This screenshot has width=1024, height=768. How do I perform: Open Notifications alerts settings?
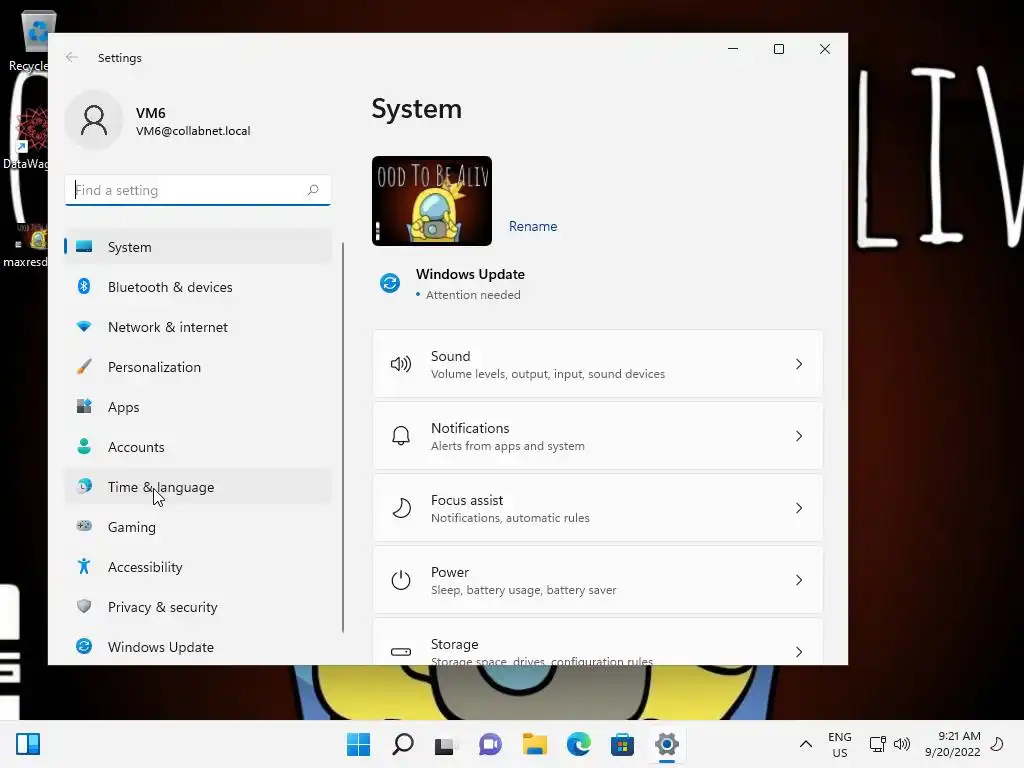[598, 436]
